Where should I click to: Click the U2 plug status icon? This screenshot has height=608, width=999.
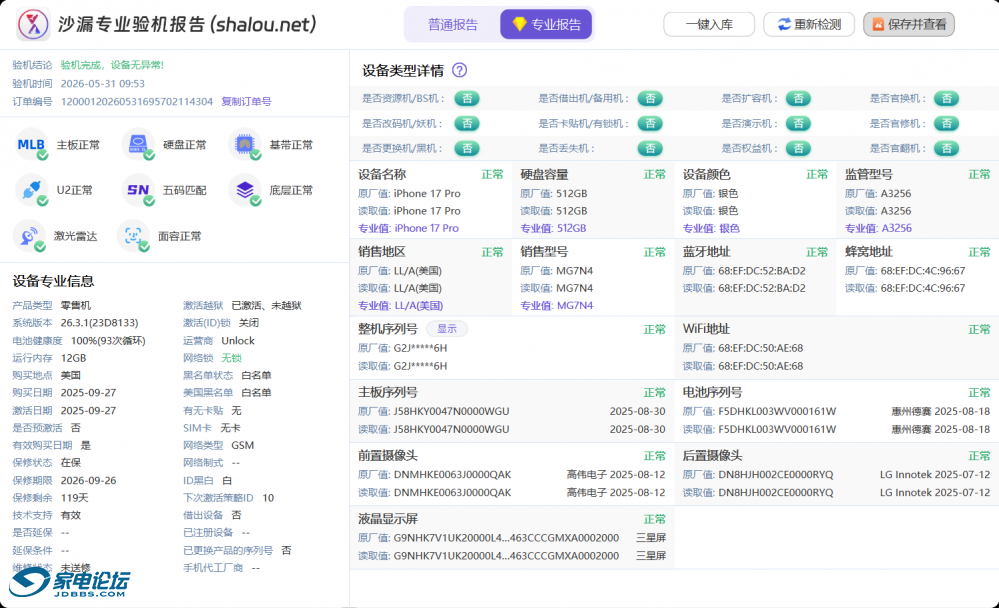[31, 190]
